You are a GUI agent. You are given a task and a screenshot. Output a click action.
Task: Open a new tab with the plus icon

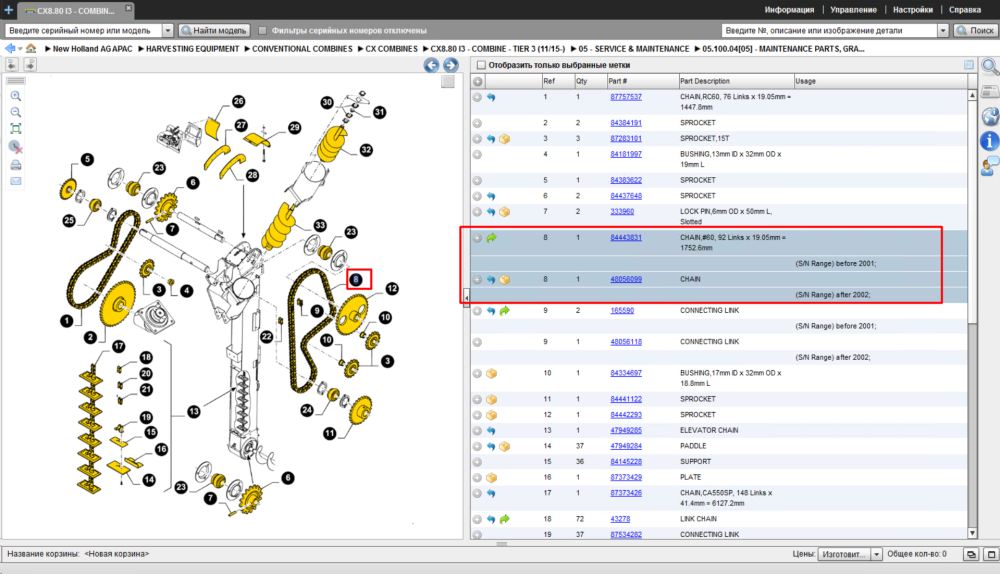(8, 10)
